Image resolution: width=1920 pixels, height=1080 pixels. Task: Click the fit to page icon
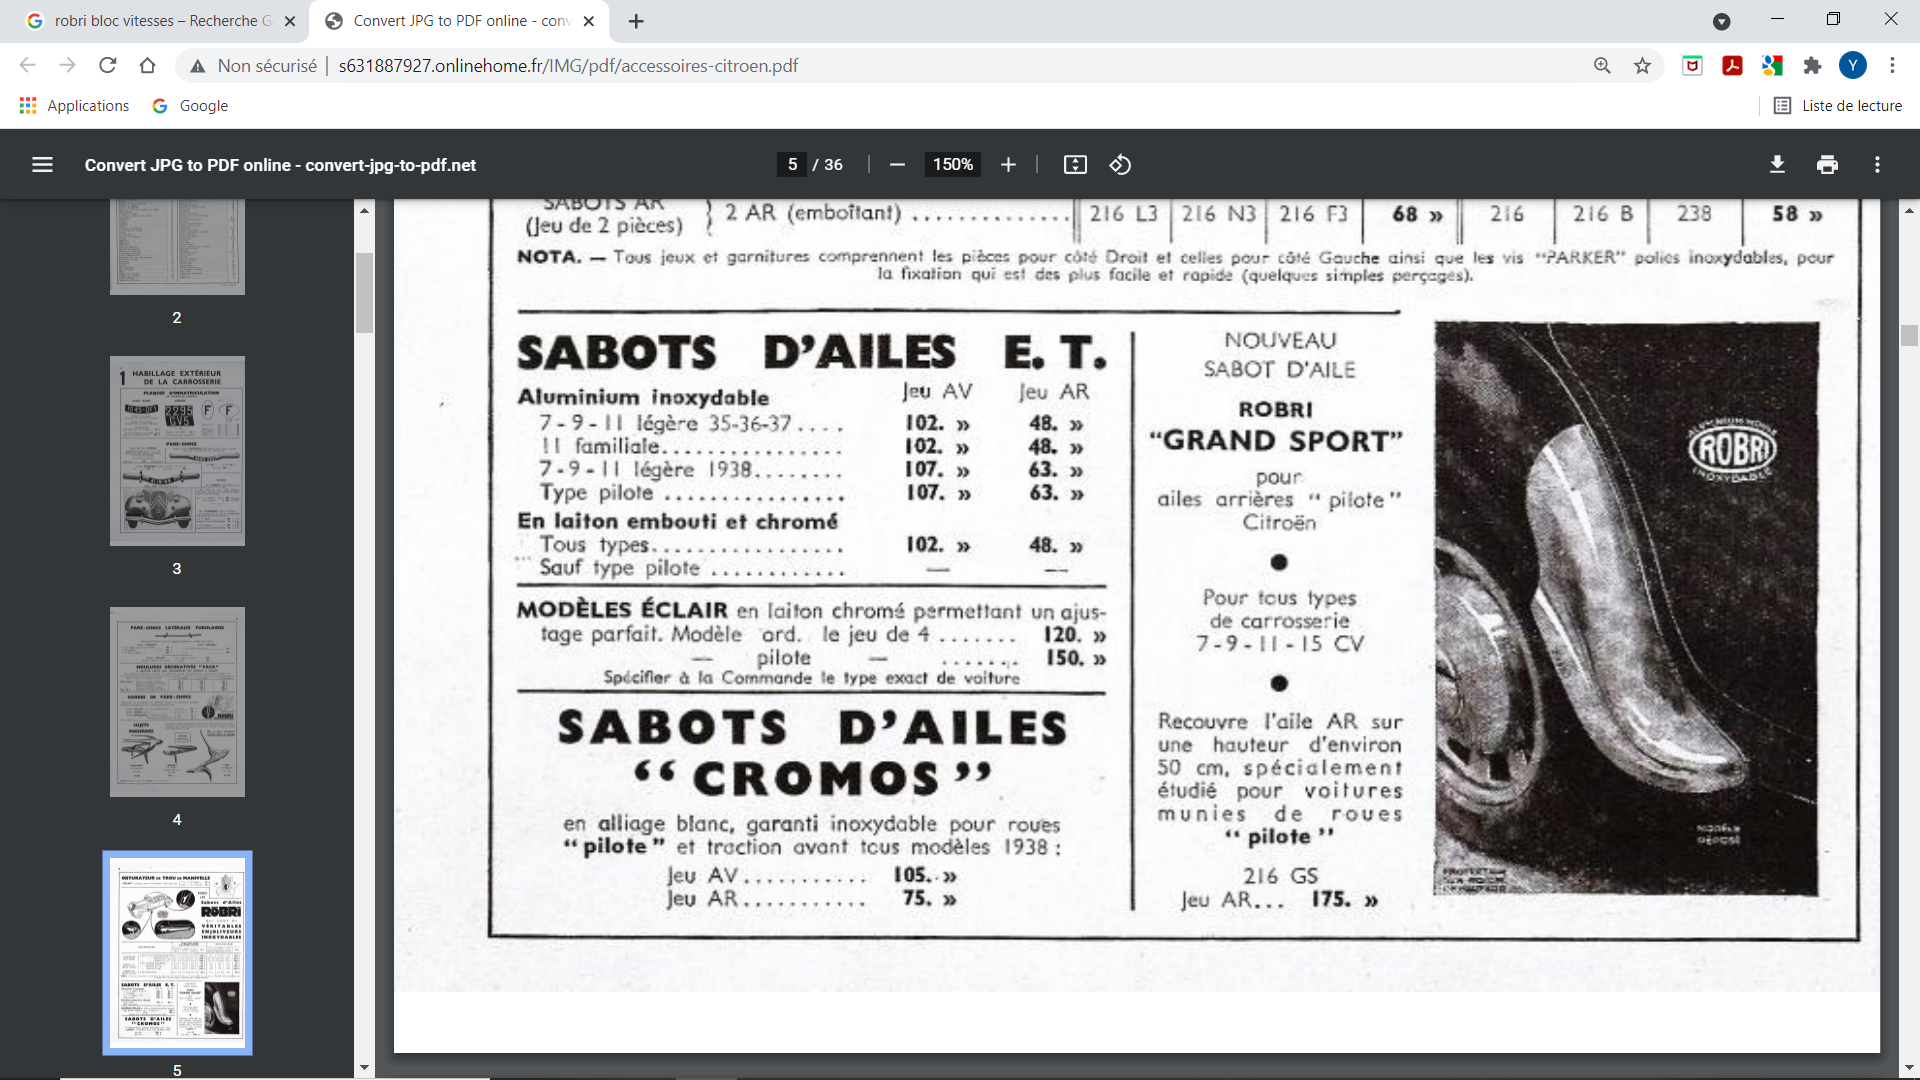point(1075,165)
